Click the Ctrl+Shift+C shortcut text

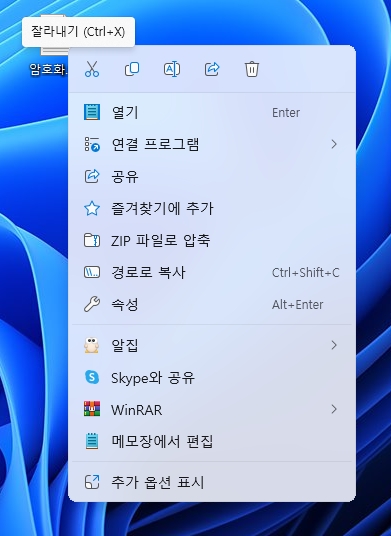pos(306,272)
